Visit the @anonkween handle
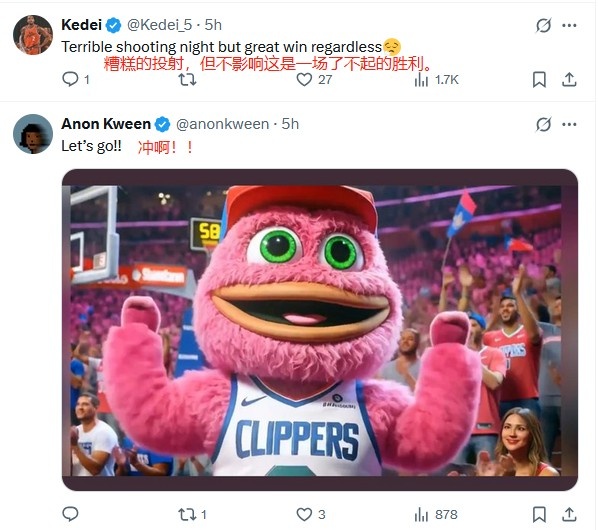This screenshot has width=598, height=530. [222, 124]
